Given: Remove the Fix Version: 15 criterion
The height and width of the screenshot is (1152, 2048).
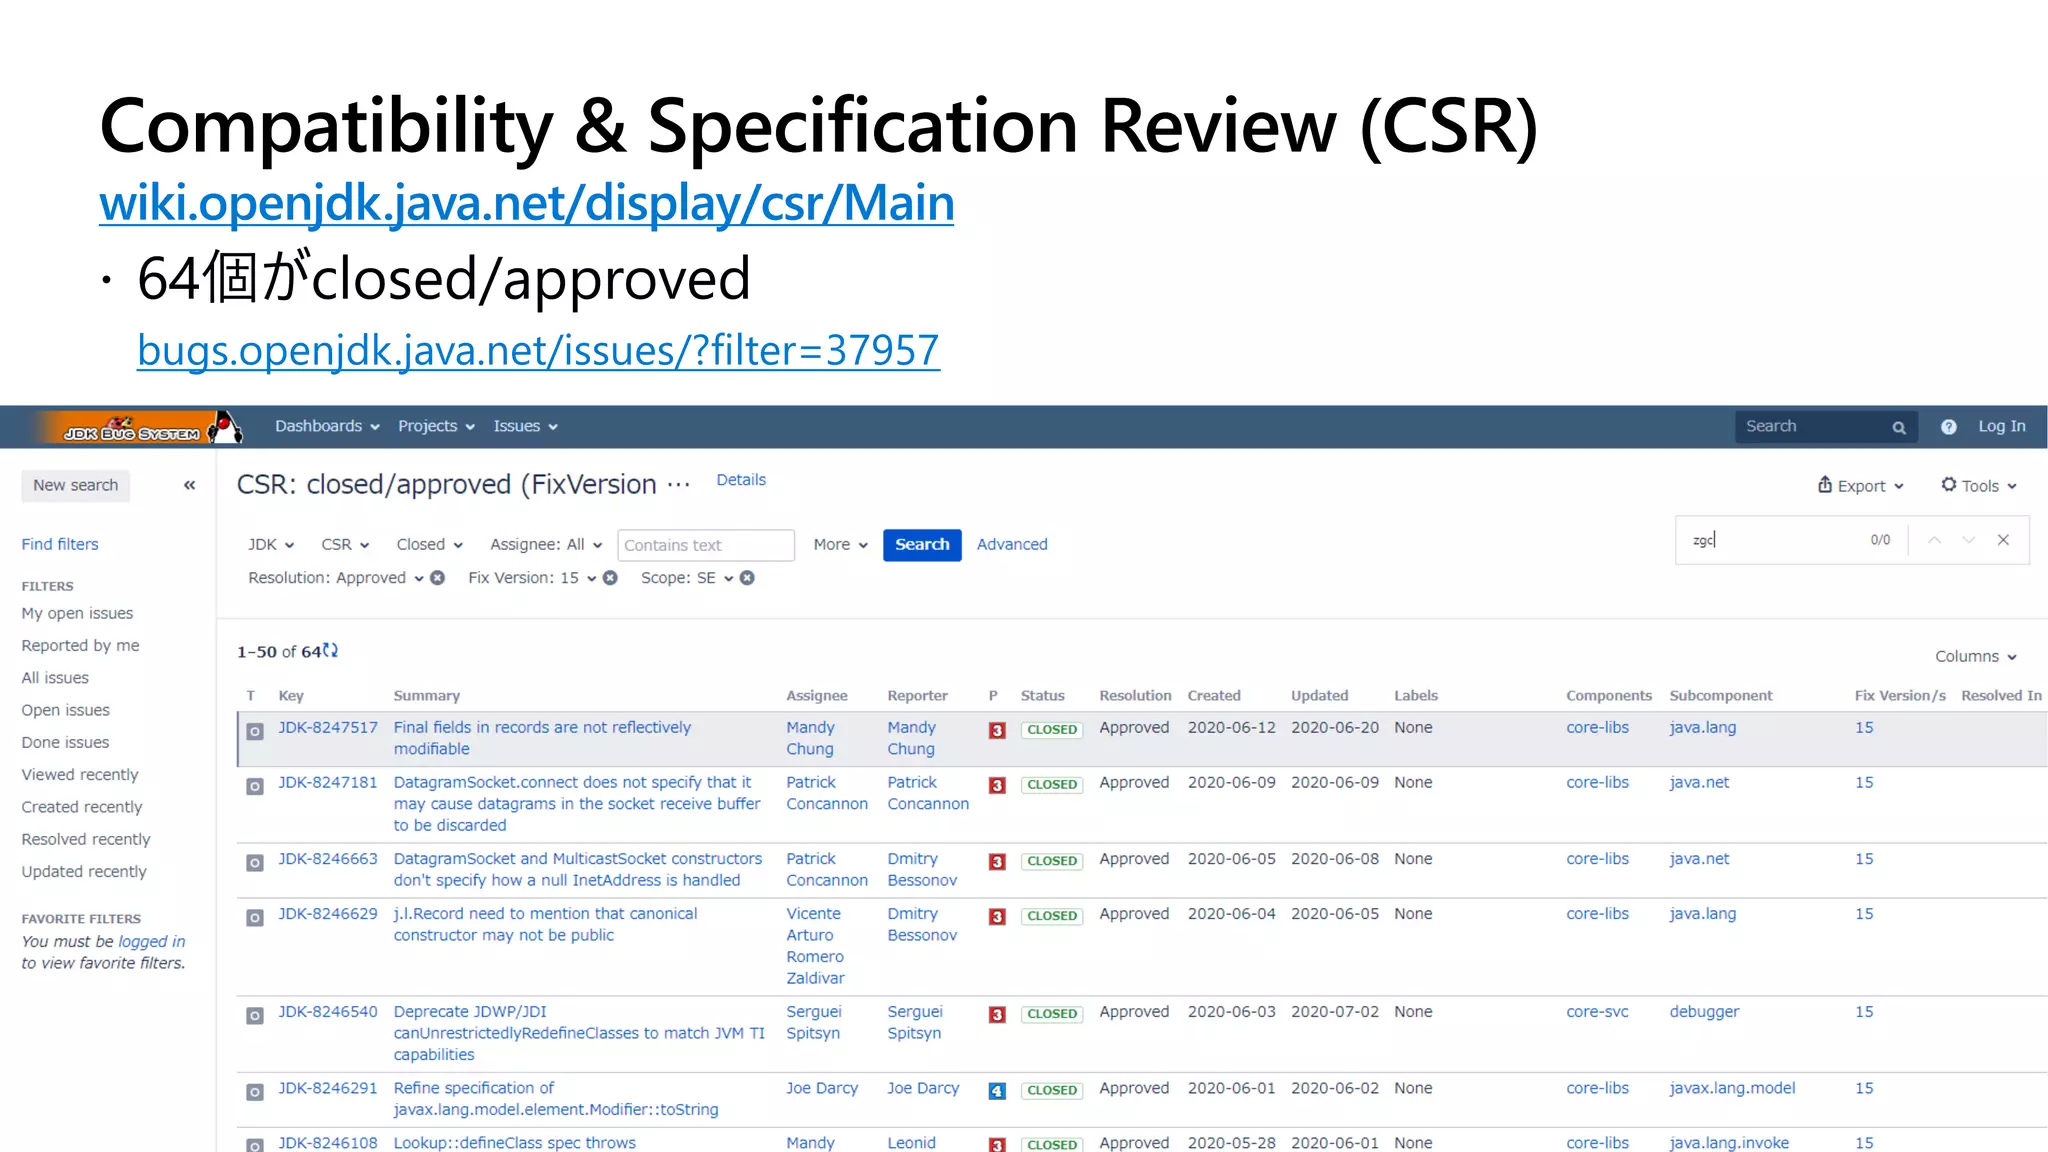Looking at the screenshot, I should (610, 578).
